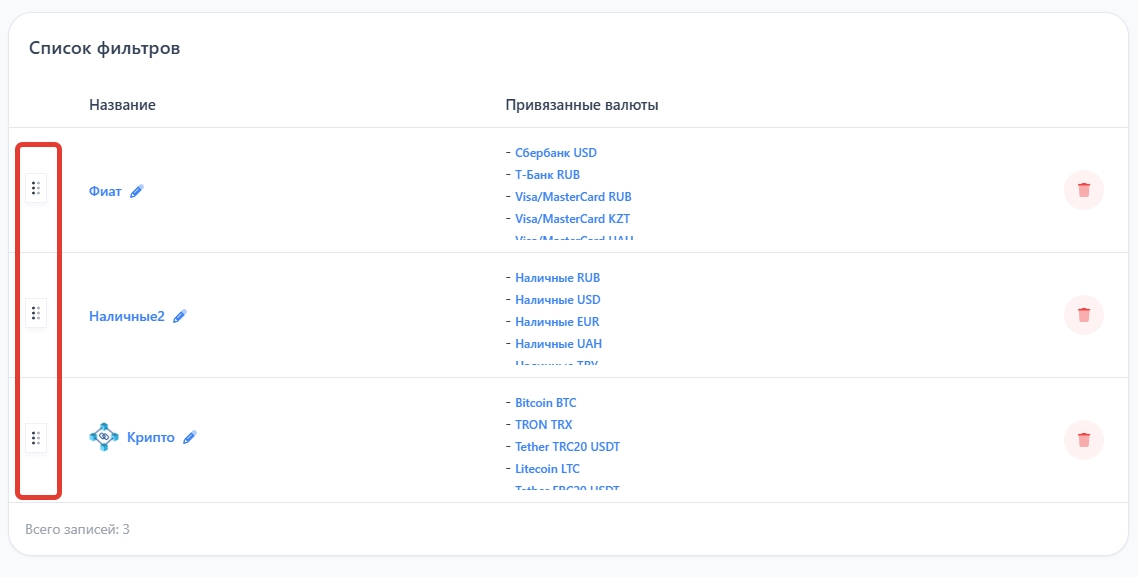This screenshot has height=577, width=1138.
Task: Open the Наличные2 filter name link
Action: point(126,316)
